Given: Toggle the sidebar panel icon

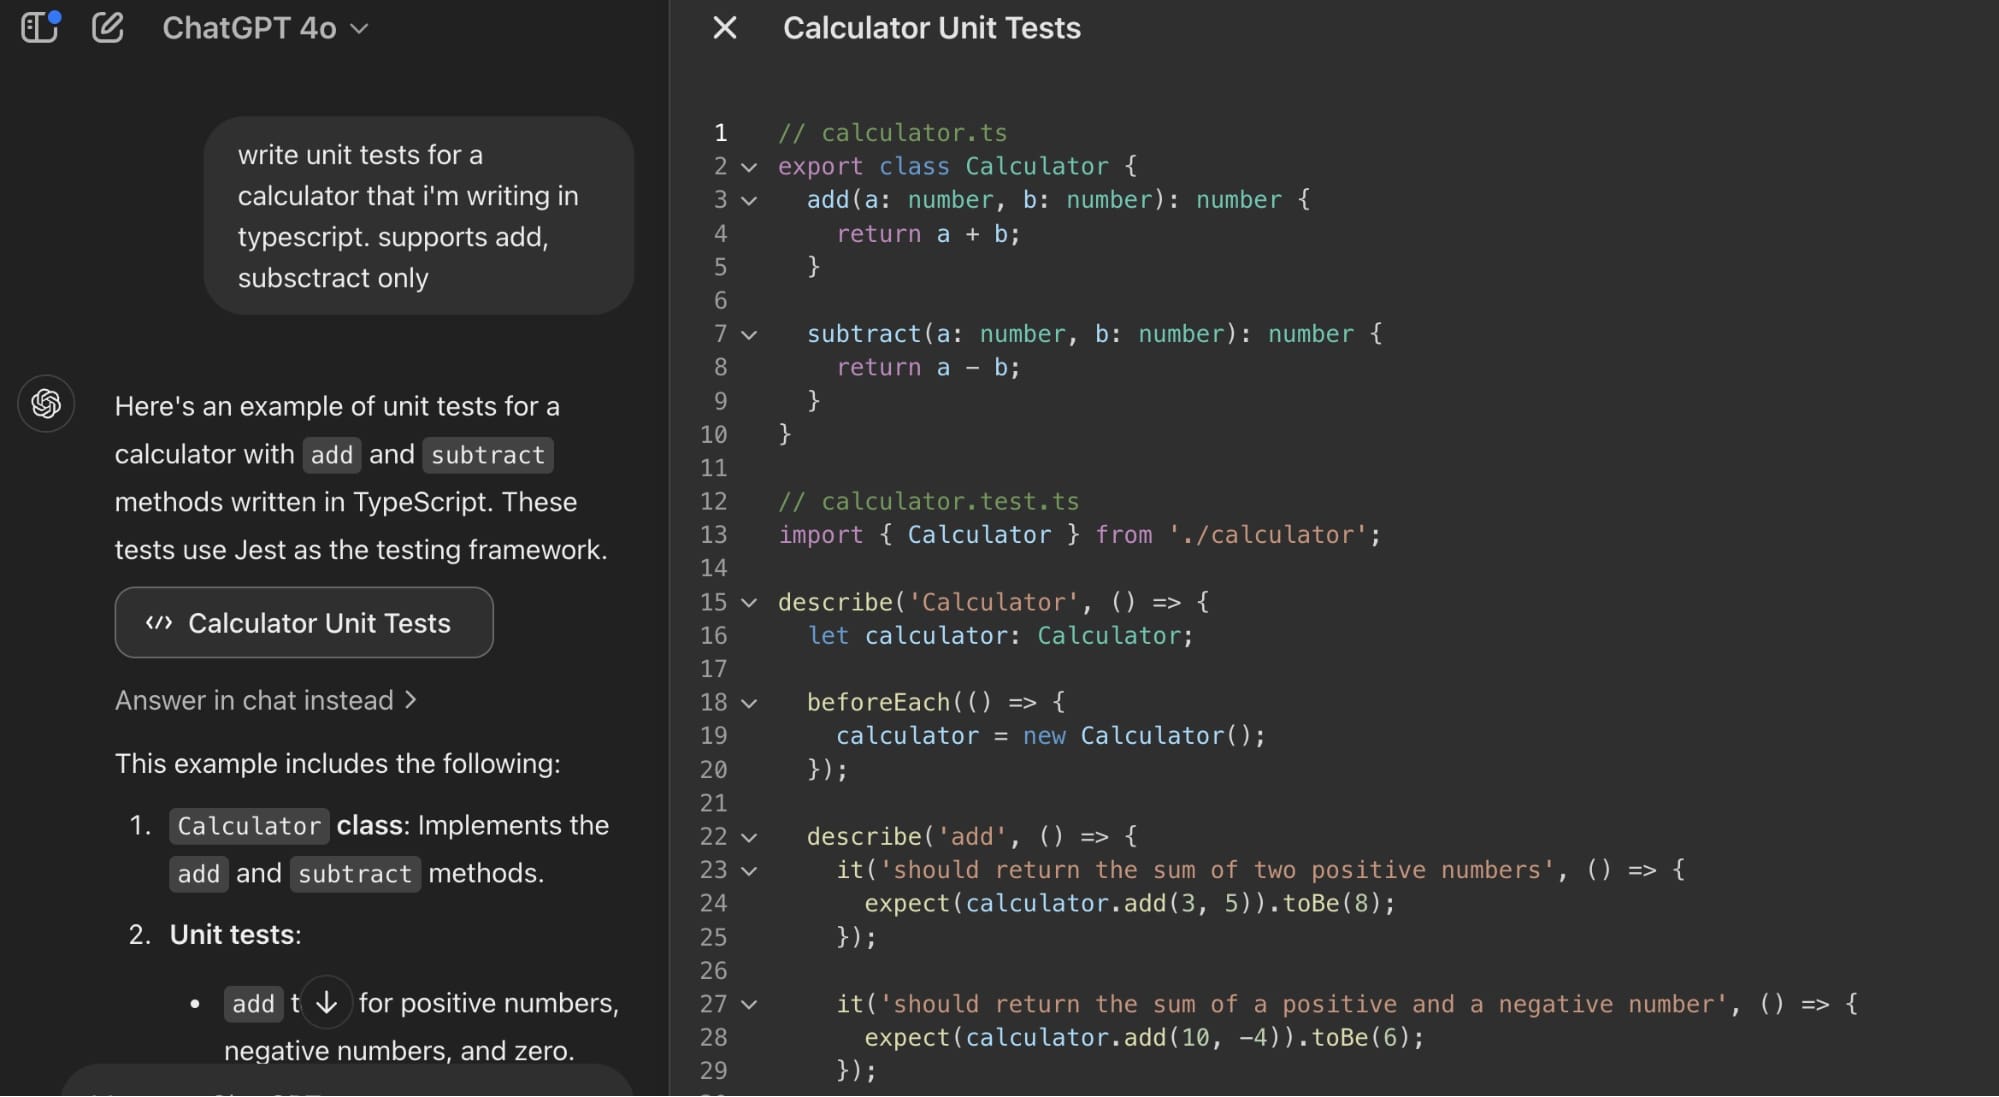Looking at the screenshot, I should (40, 27).
